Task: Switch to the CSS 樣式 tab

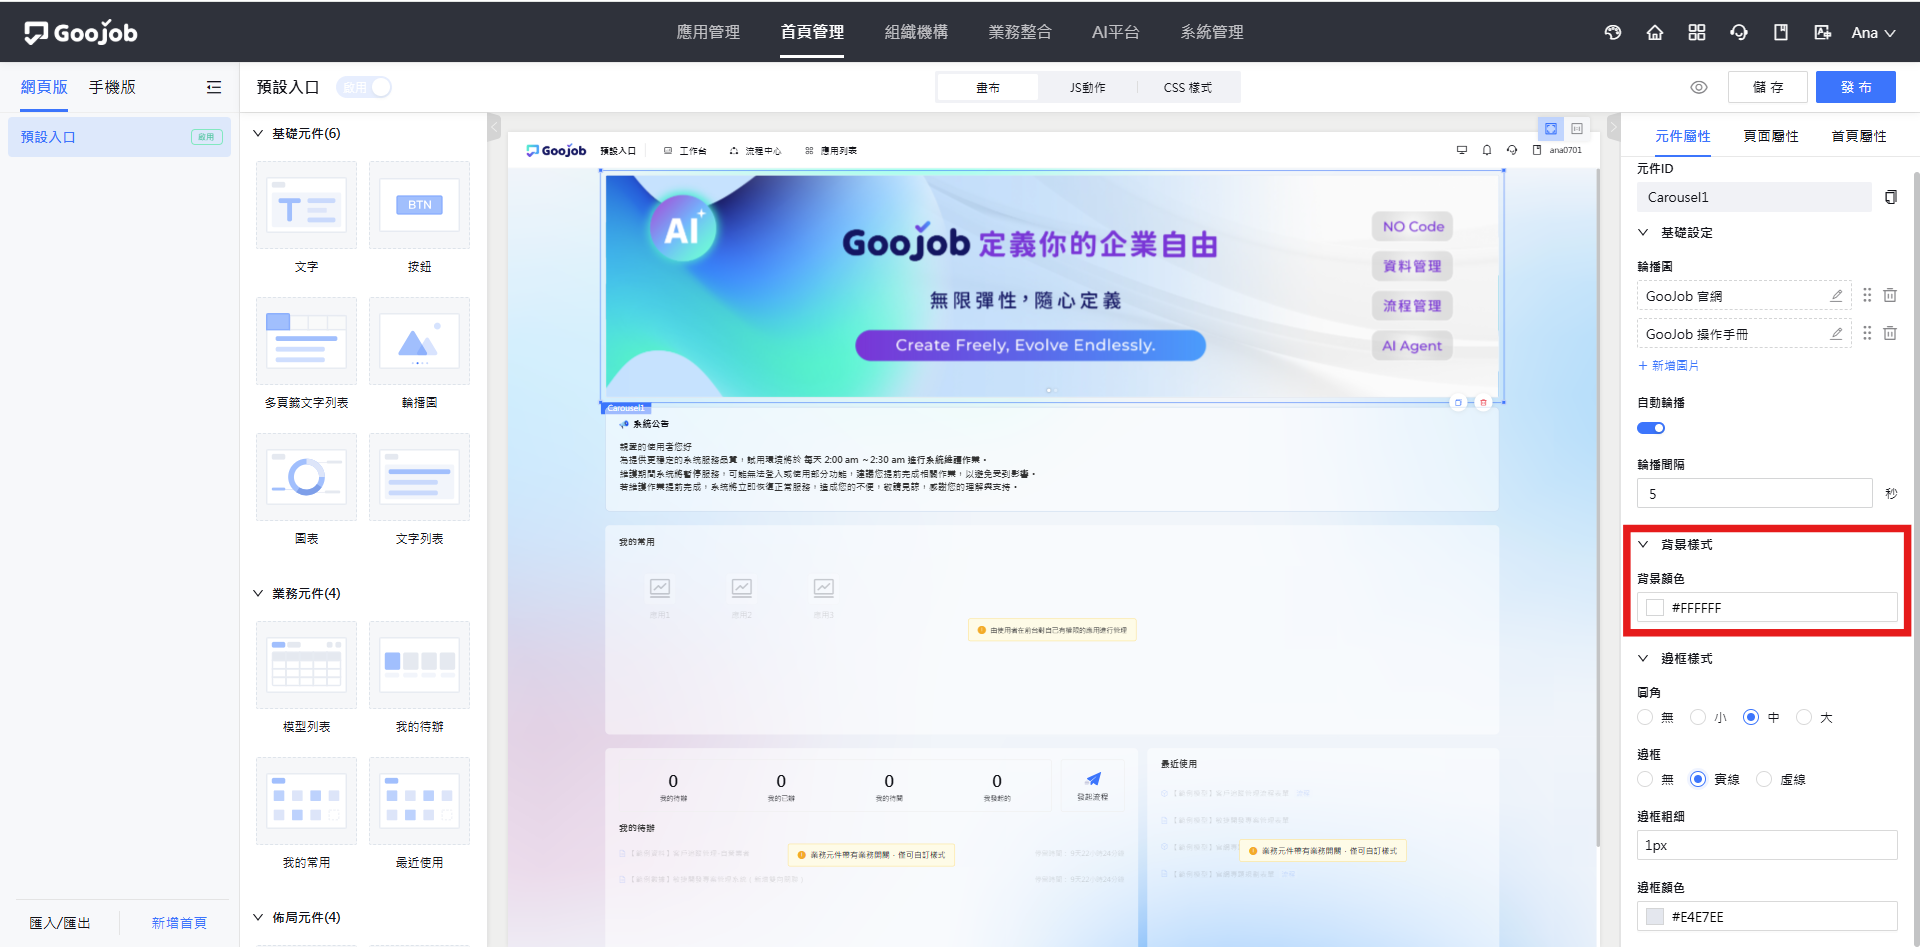Action: click(1188, 87)
